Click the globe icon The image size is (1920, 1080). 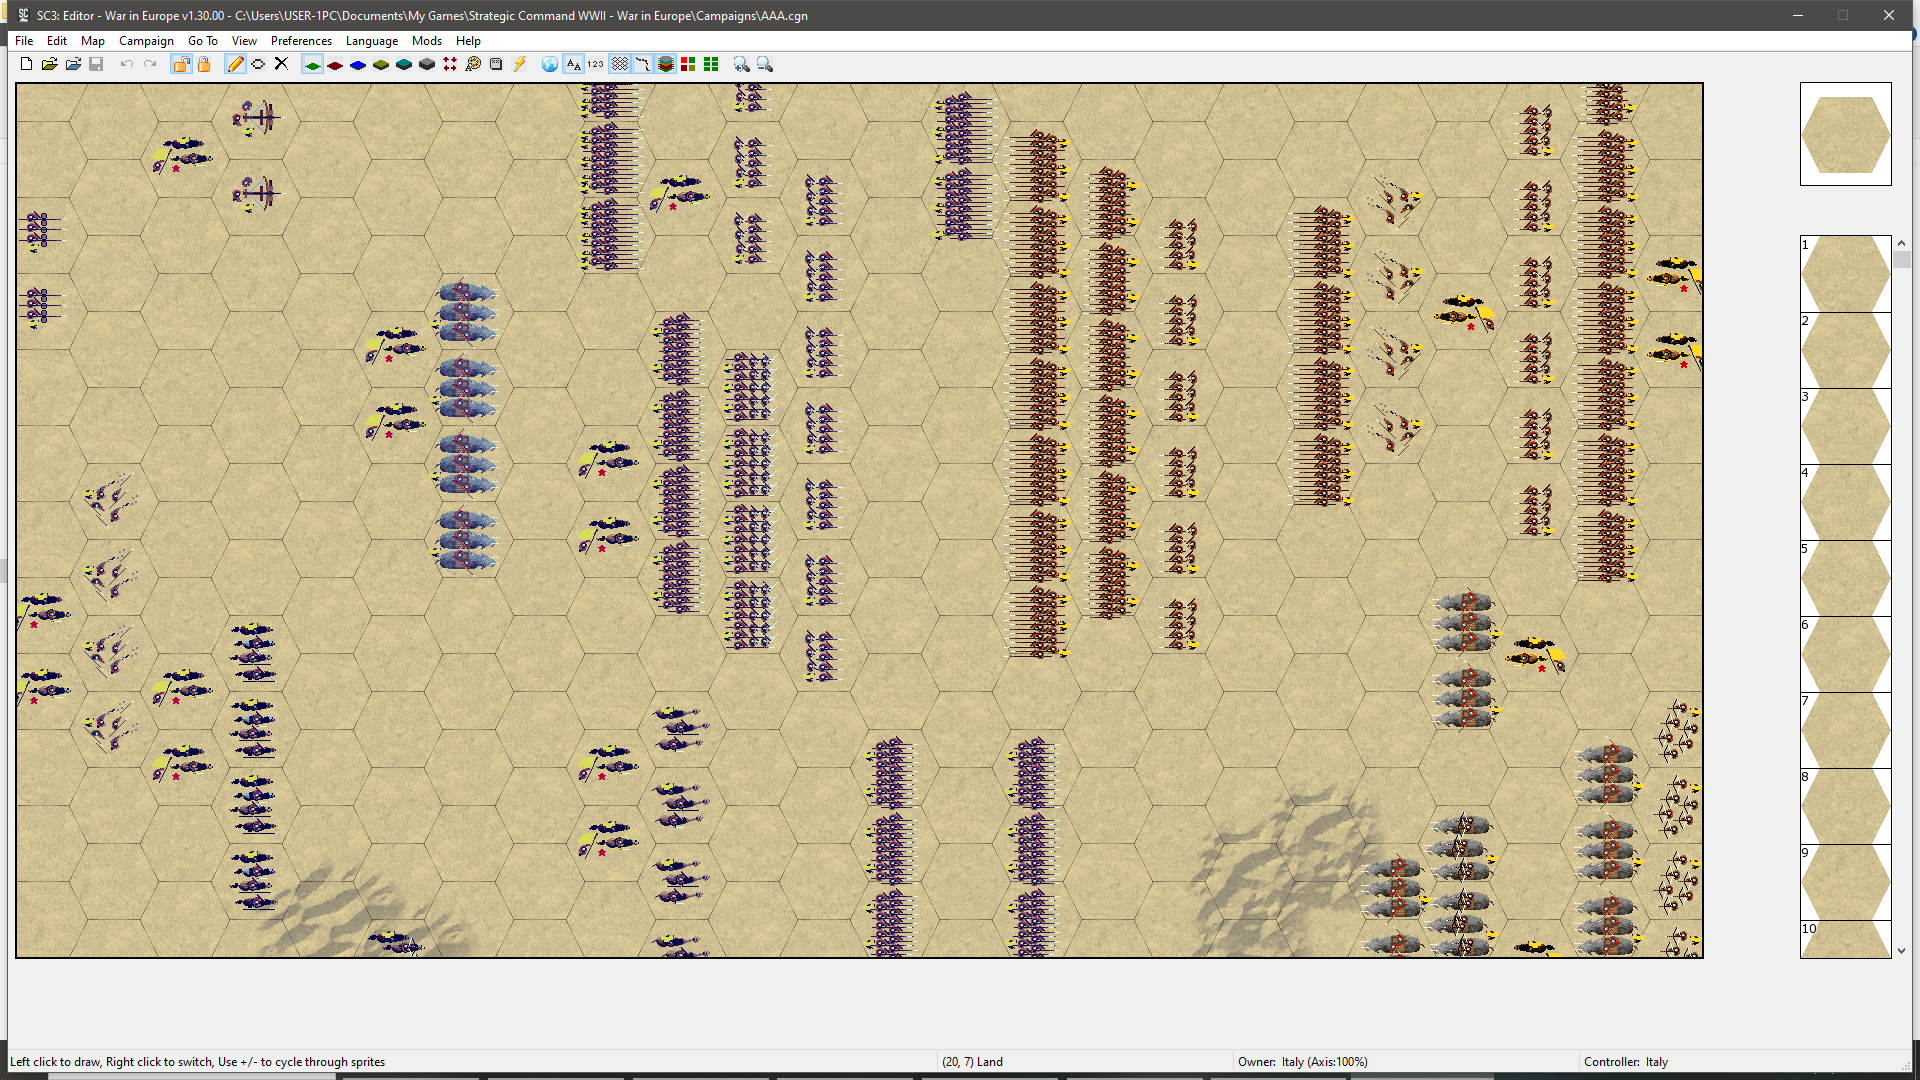click(x=550, y=64)
